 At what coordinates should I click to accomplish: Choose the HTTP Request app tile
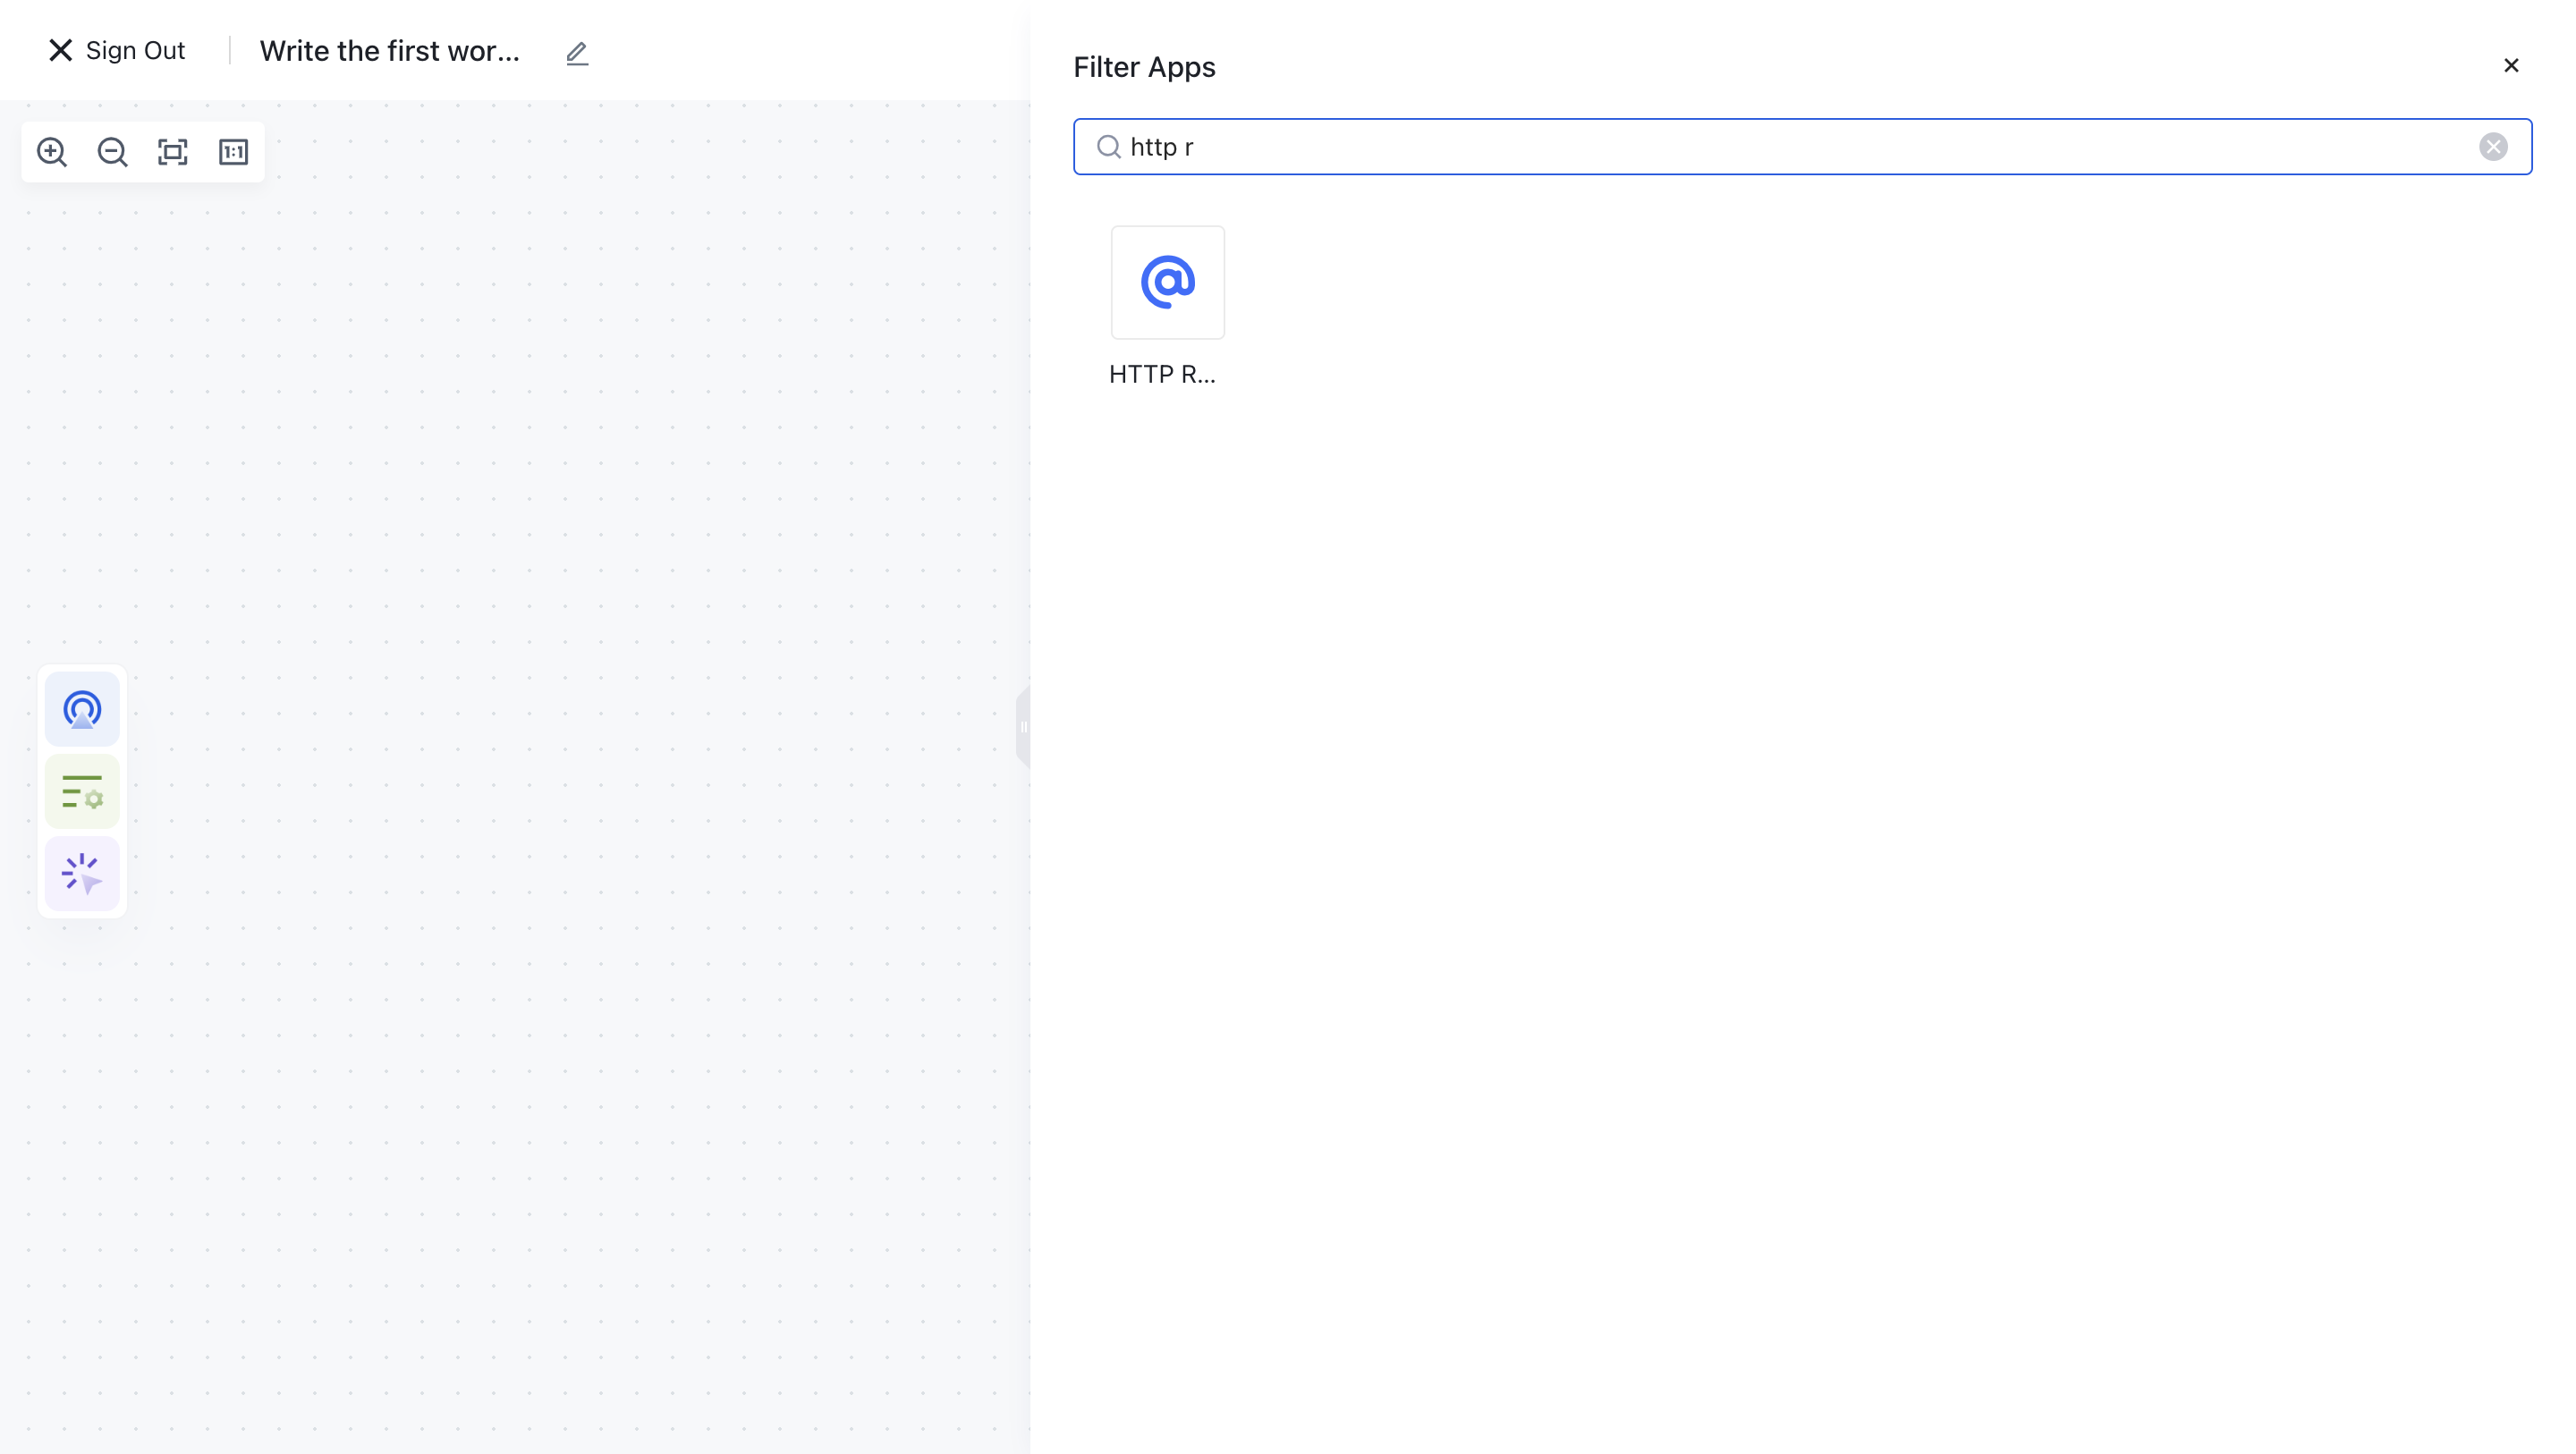click(x=1167, y=282)
